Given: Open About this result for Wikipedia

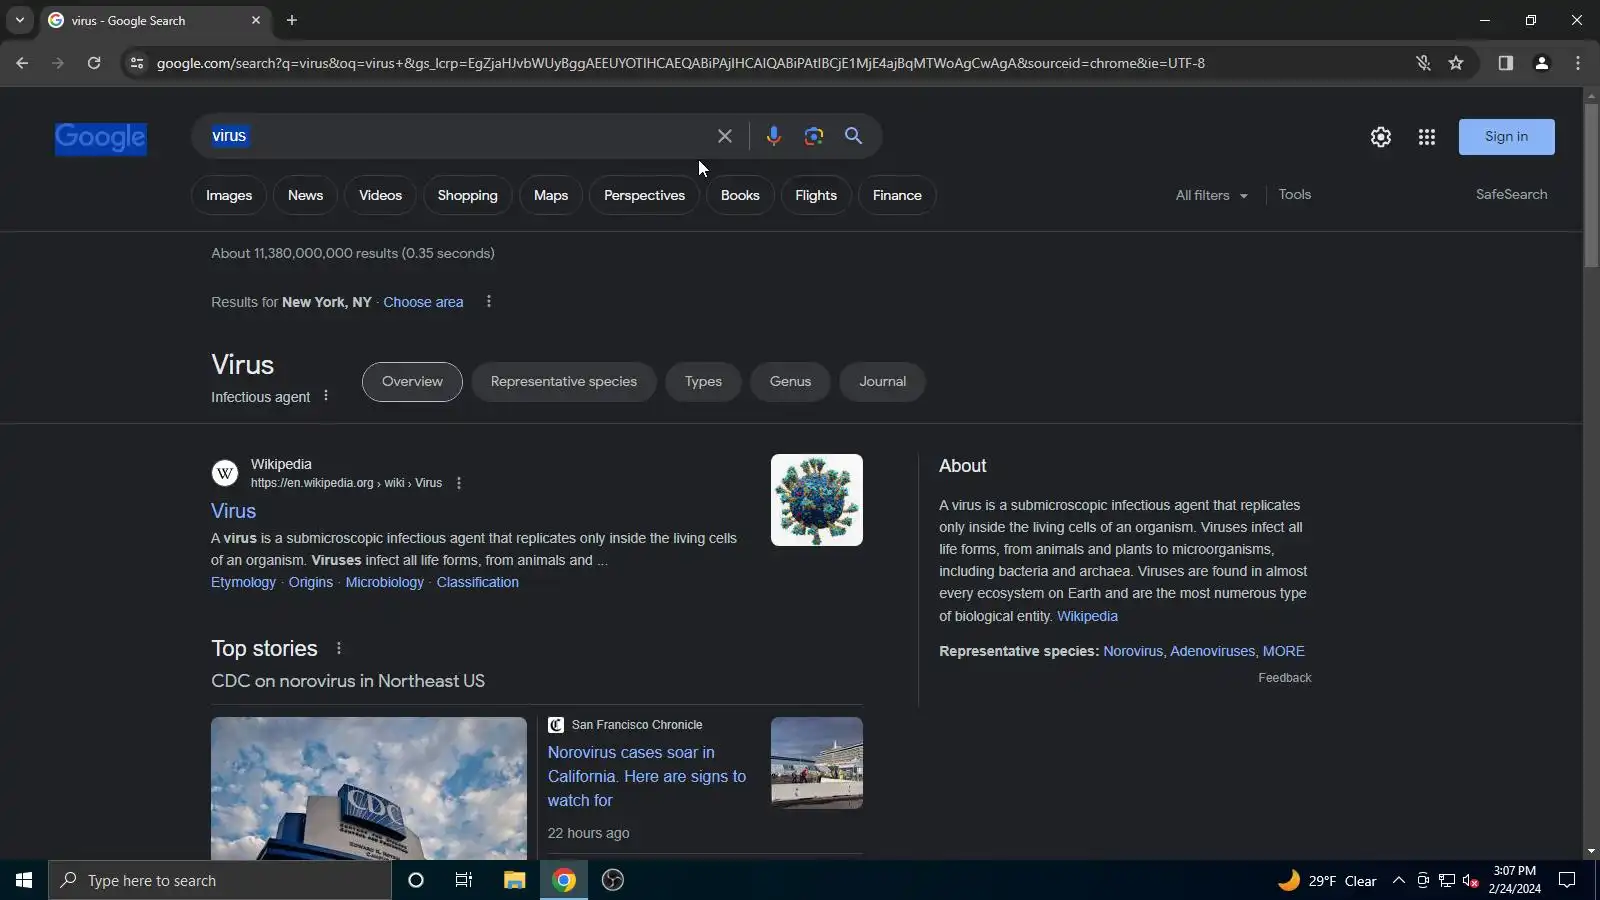Looking at the screenshot, I should (459, 483).
